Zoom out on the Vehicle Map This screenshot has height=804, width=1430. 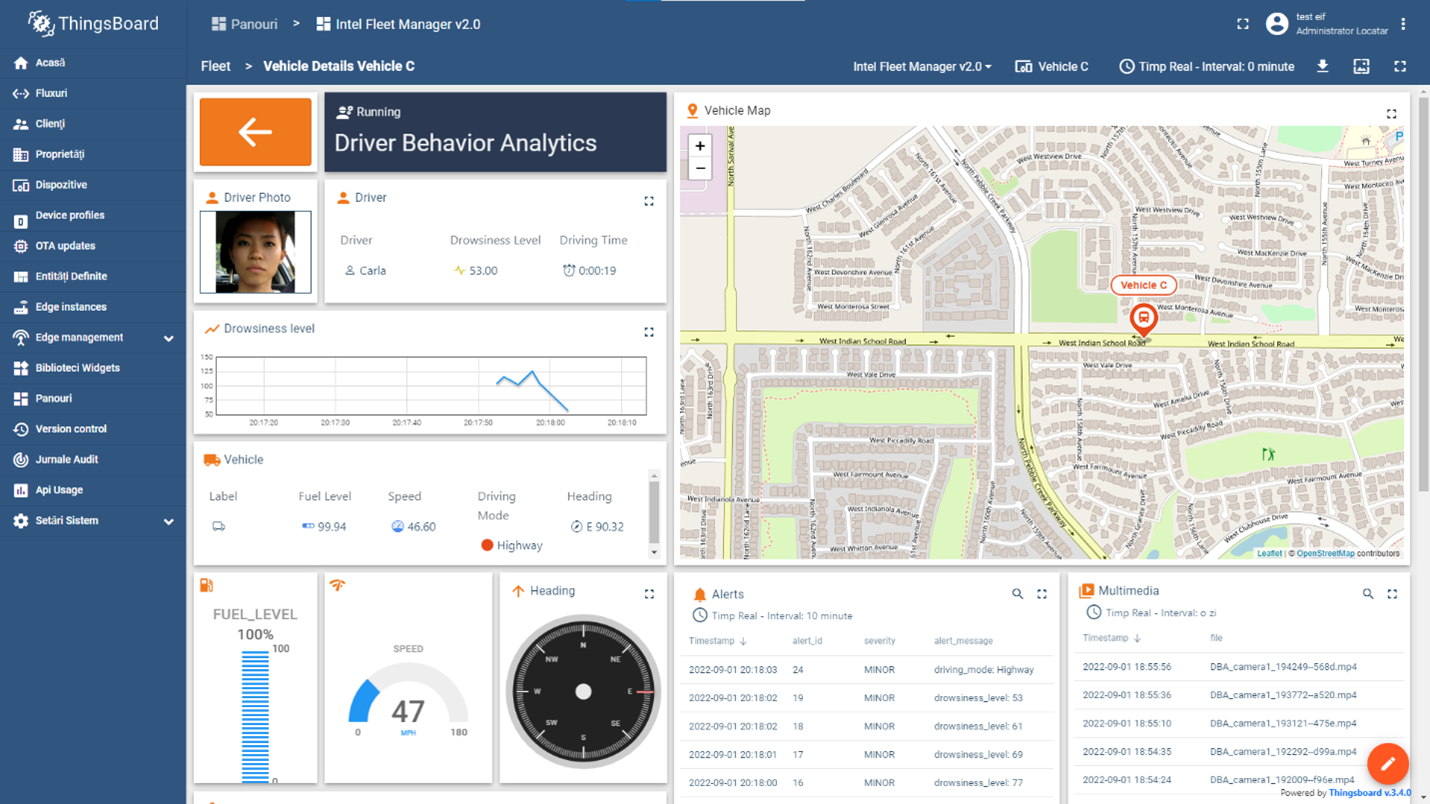(x=700, y=169)
